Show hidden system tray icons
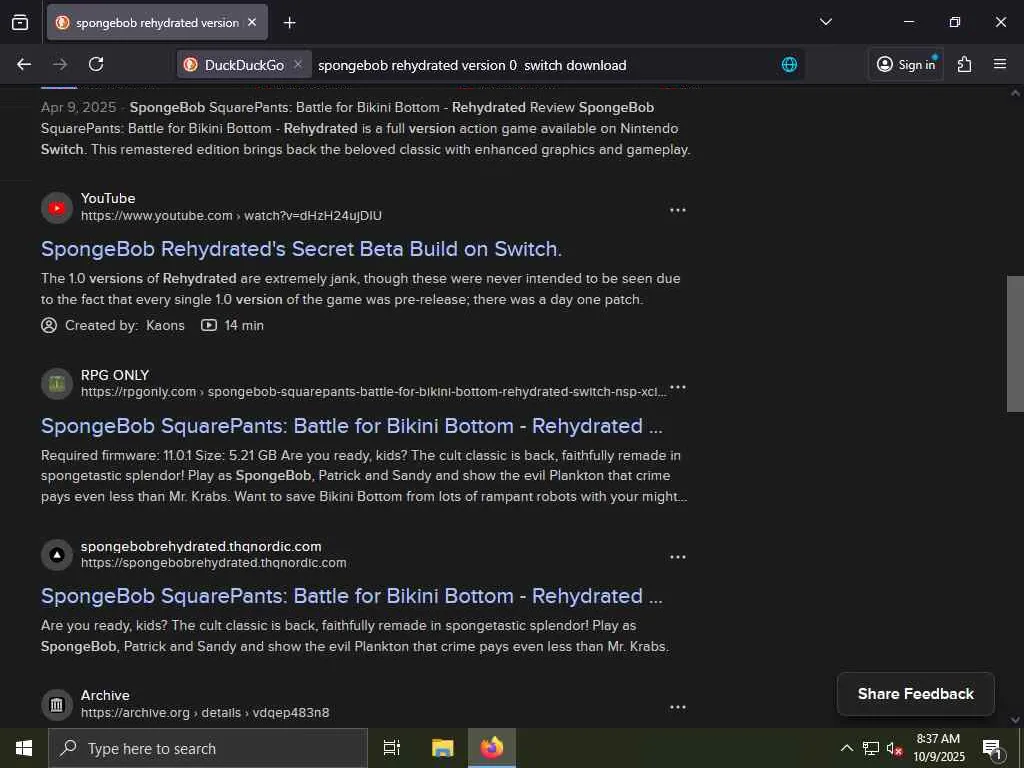1024x768 pixels. [x=846, y=748]
